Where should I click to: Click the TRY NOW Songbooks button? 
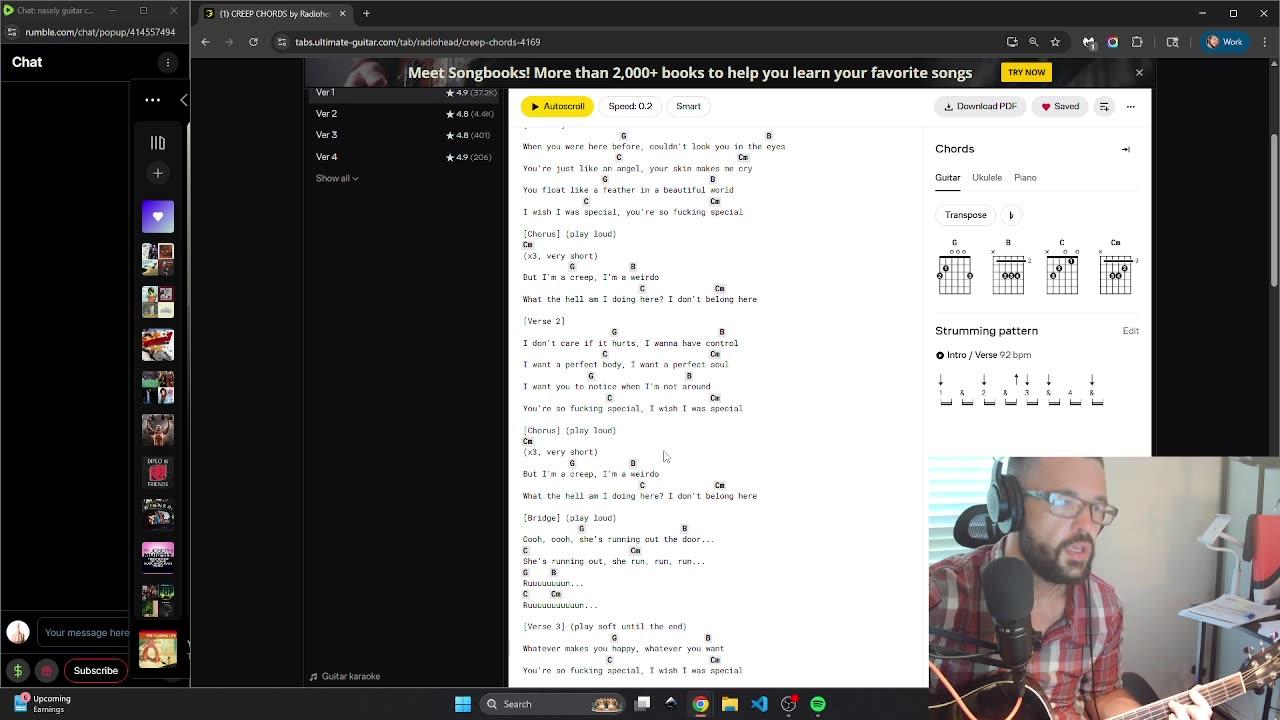coord(1026,72)
